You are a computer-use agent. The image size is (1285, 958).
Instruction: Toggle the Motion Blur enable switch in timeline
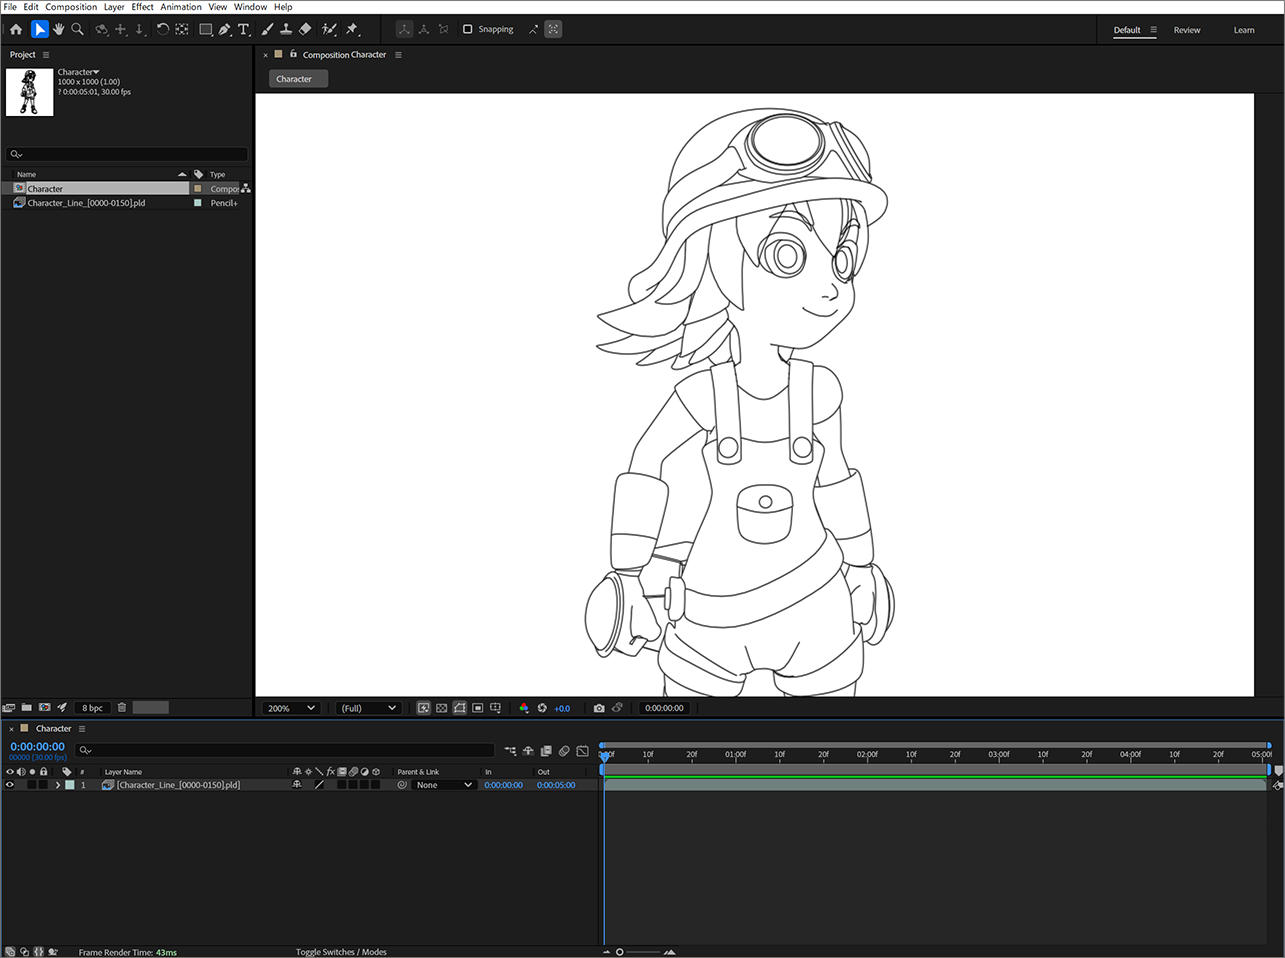click(564, 751)
